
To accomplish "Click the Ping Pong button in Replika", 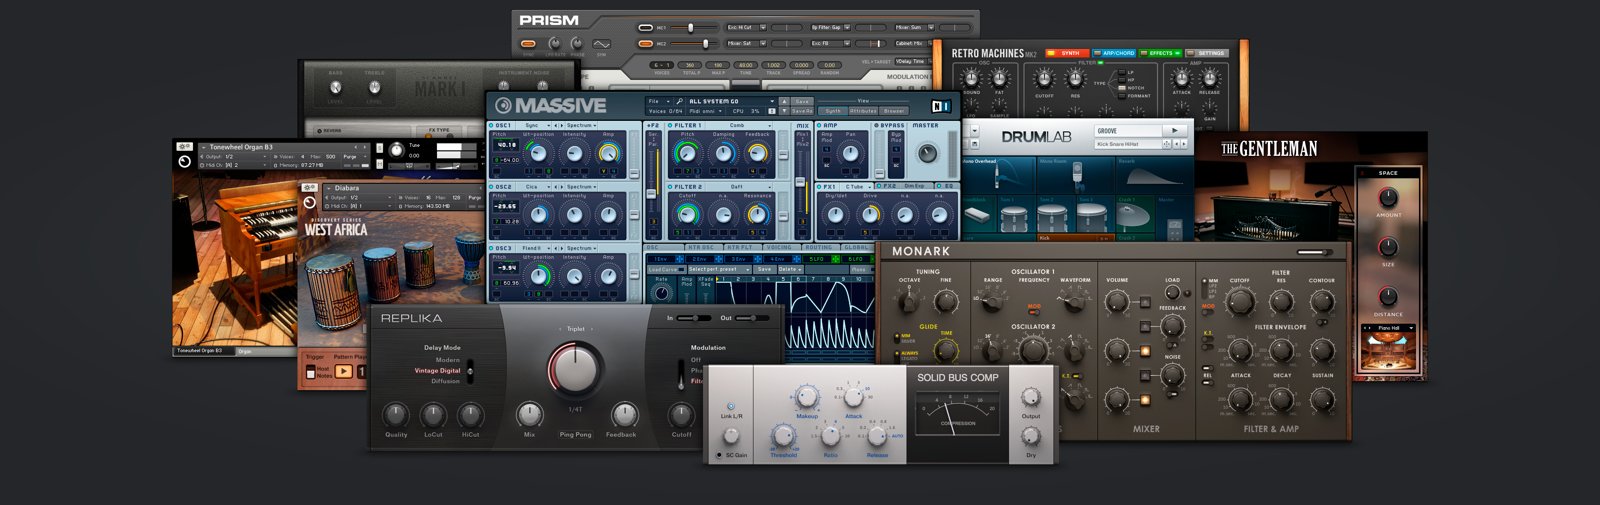I will [575, 434].
